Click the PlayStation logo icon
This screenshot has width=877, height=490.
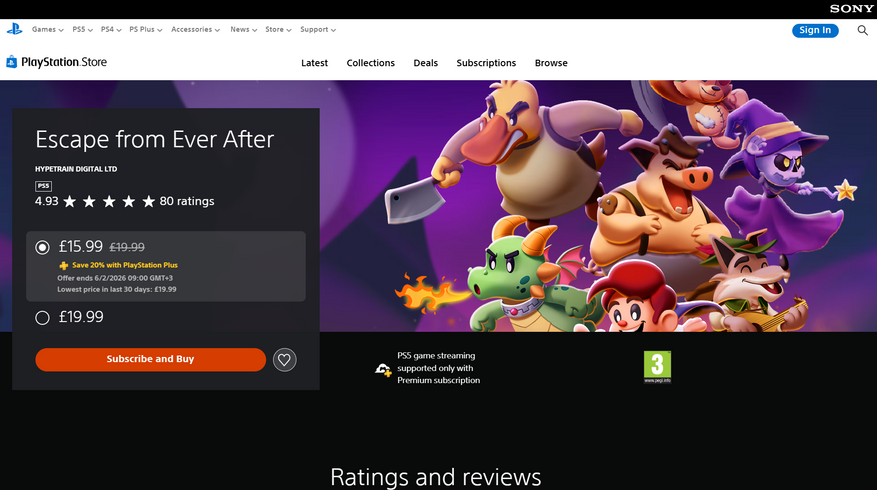[x=15, y=29]
